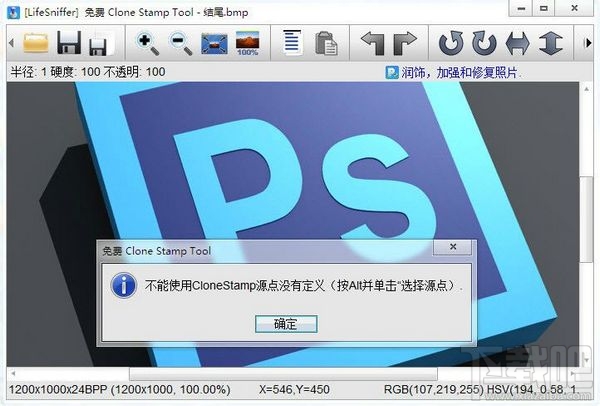Click the 1200x1000x24BPP status text

point(119,390)
